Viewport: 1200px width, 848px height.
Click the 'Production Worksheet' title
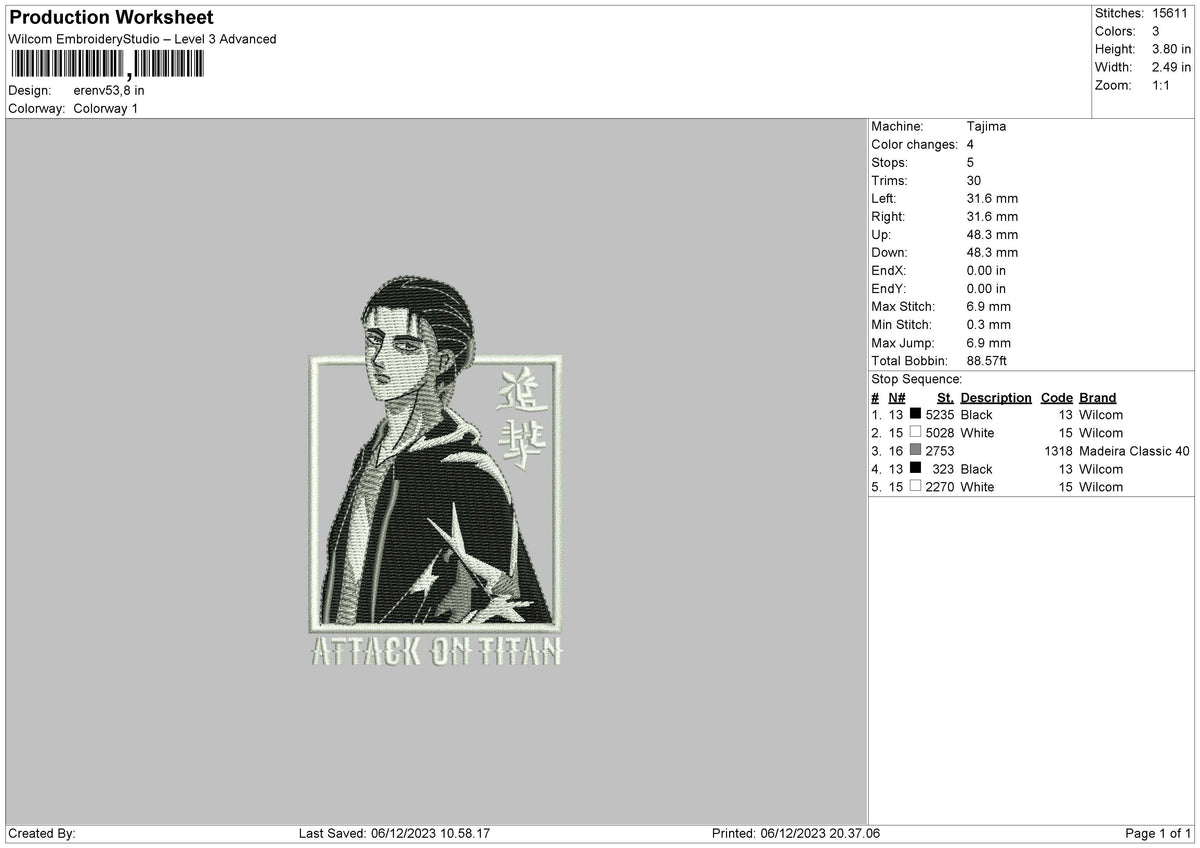pos(111,18)
